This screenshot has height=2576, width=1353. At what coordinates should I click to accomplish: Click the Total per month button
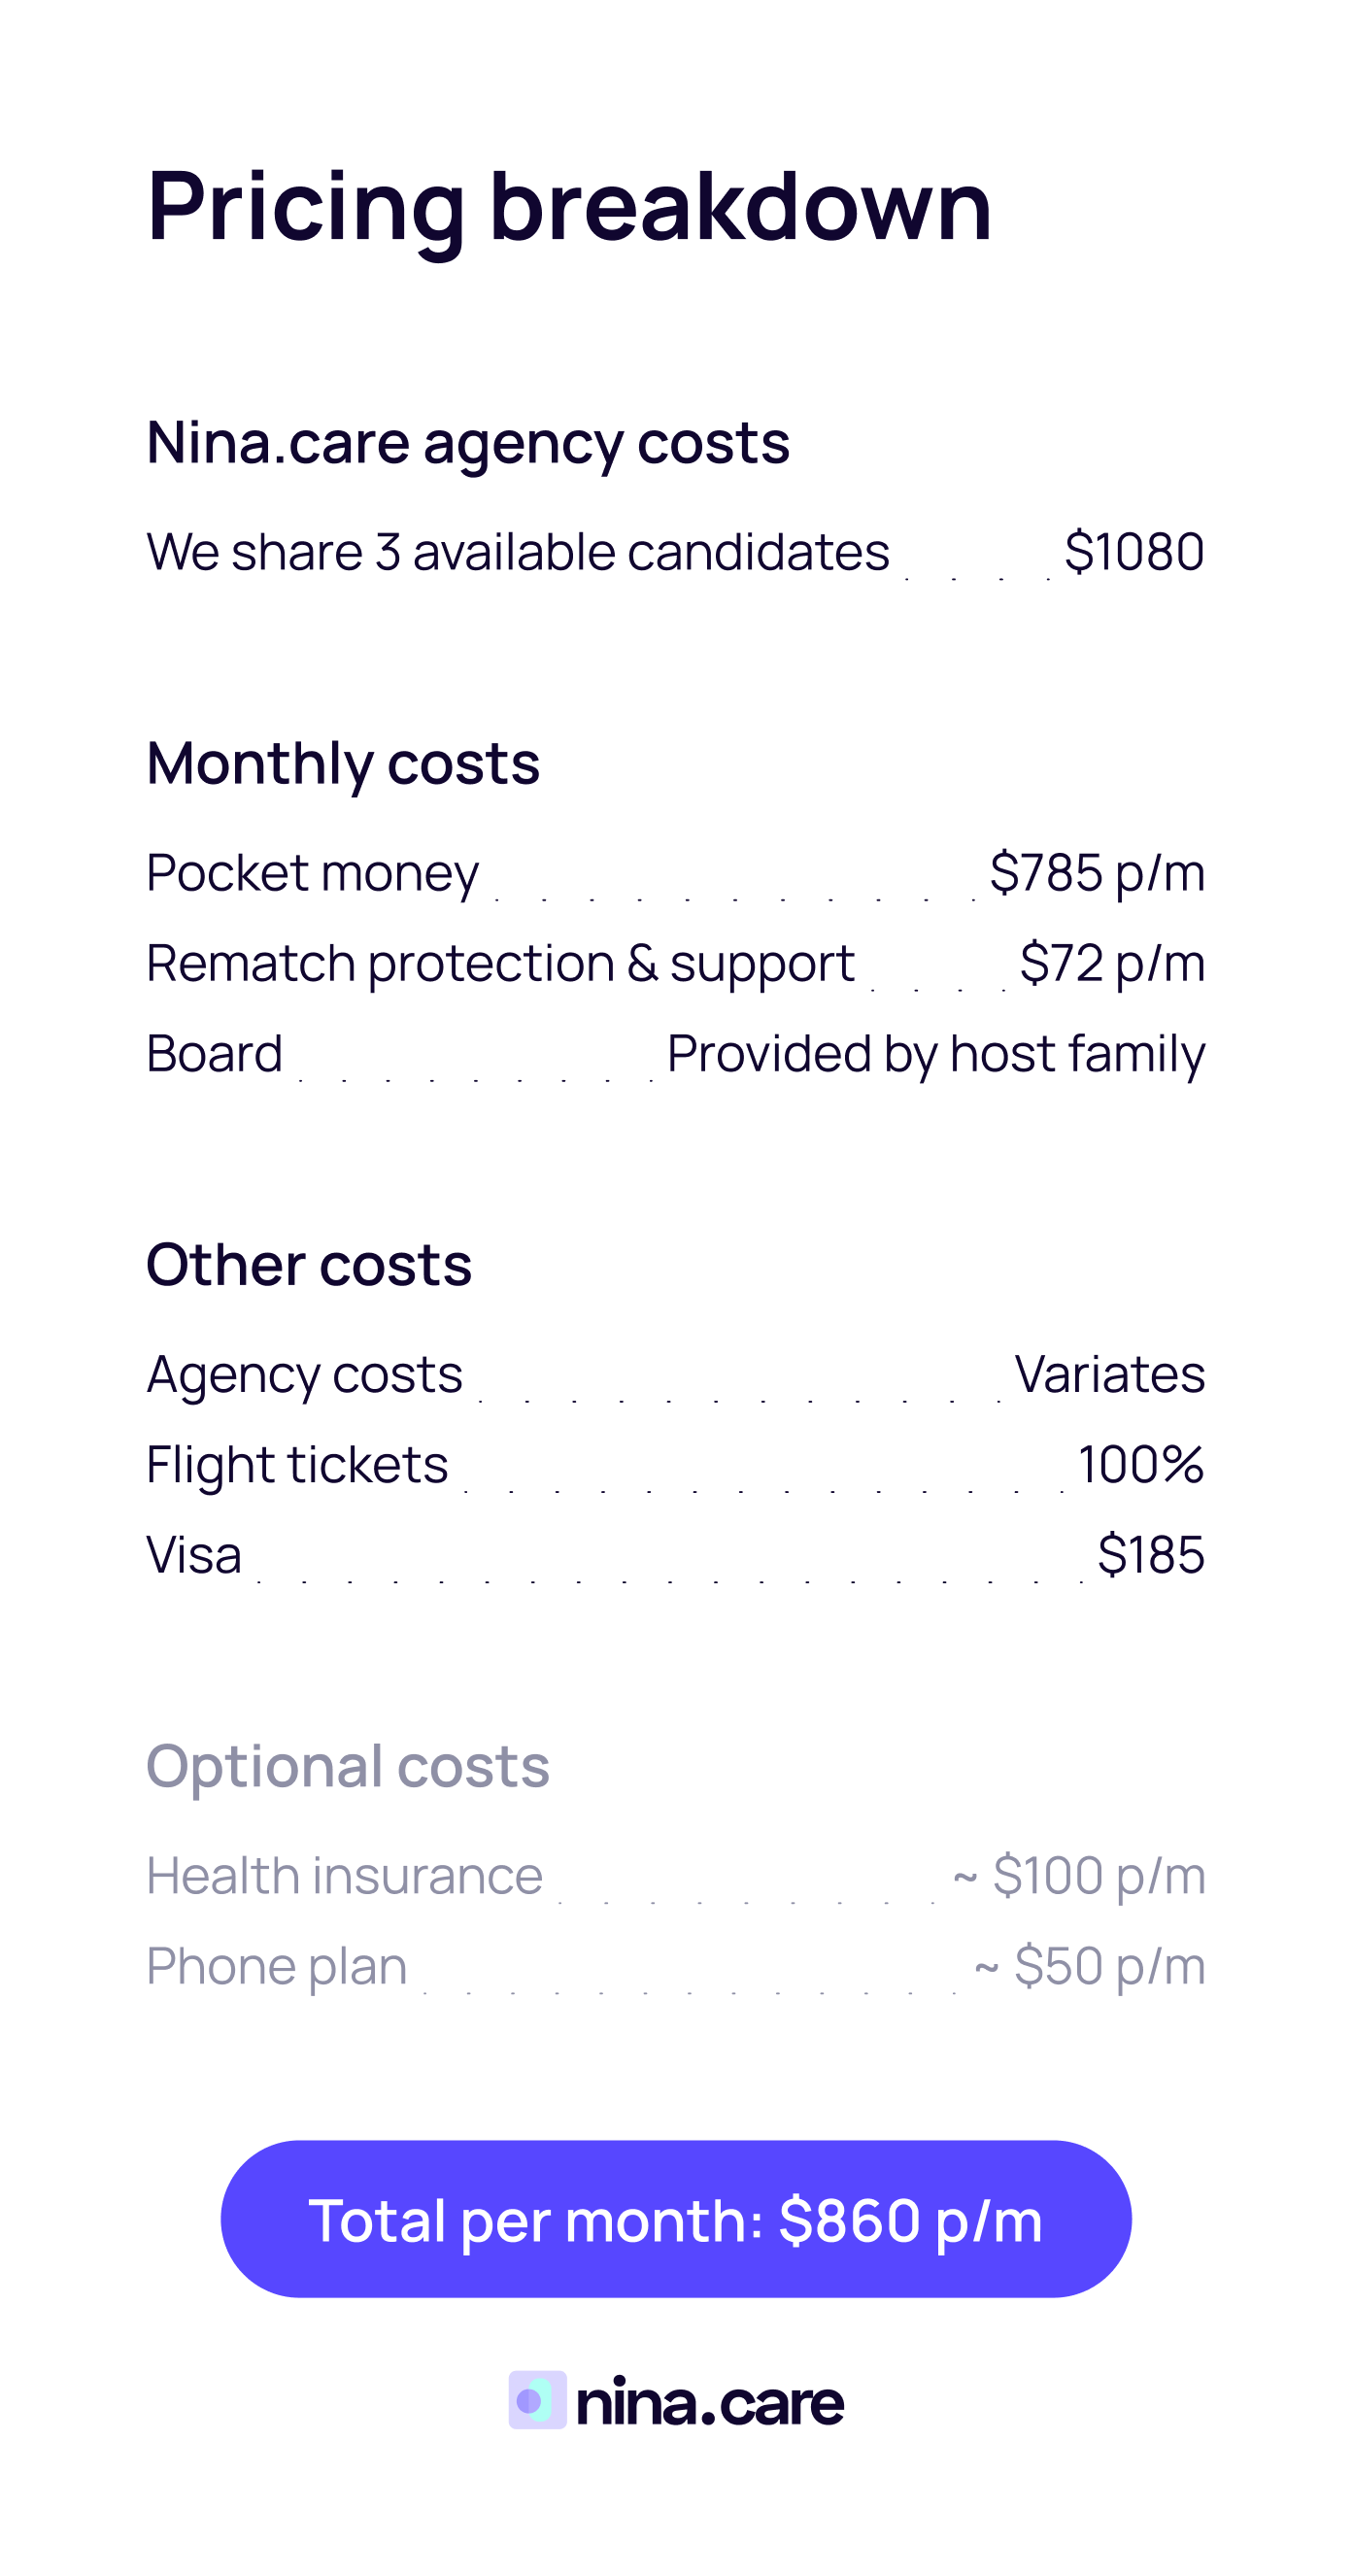(x=676, y=2220)
